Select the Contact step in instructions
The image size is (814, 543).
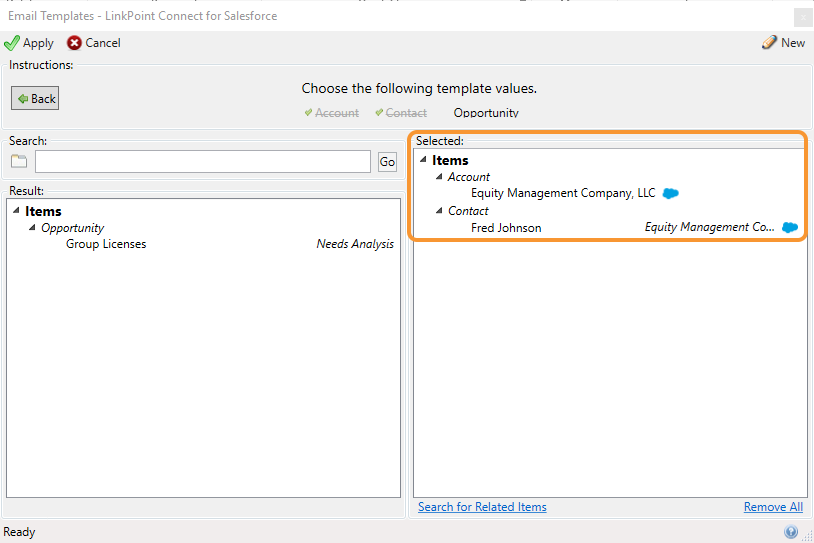click(406, 113)
